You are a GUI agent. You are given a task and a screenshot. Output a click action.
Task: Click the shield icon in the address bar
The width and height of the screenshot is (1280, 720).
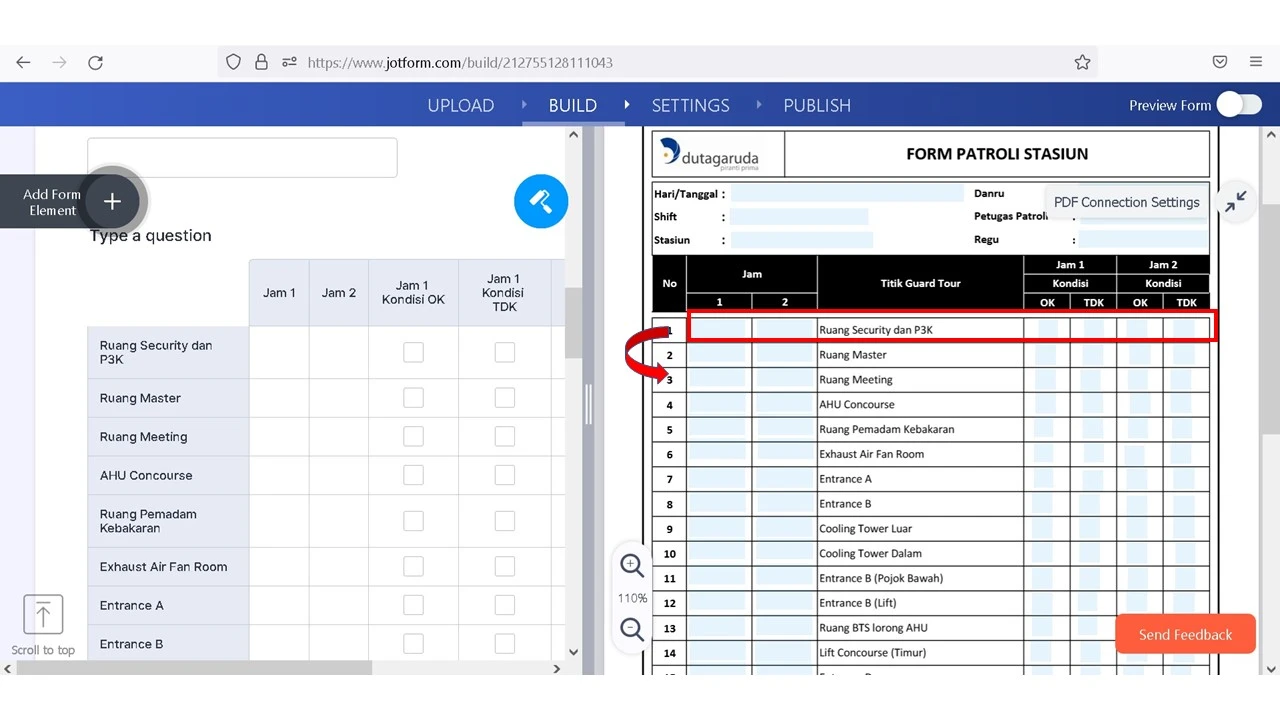[x=233, y=61]
